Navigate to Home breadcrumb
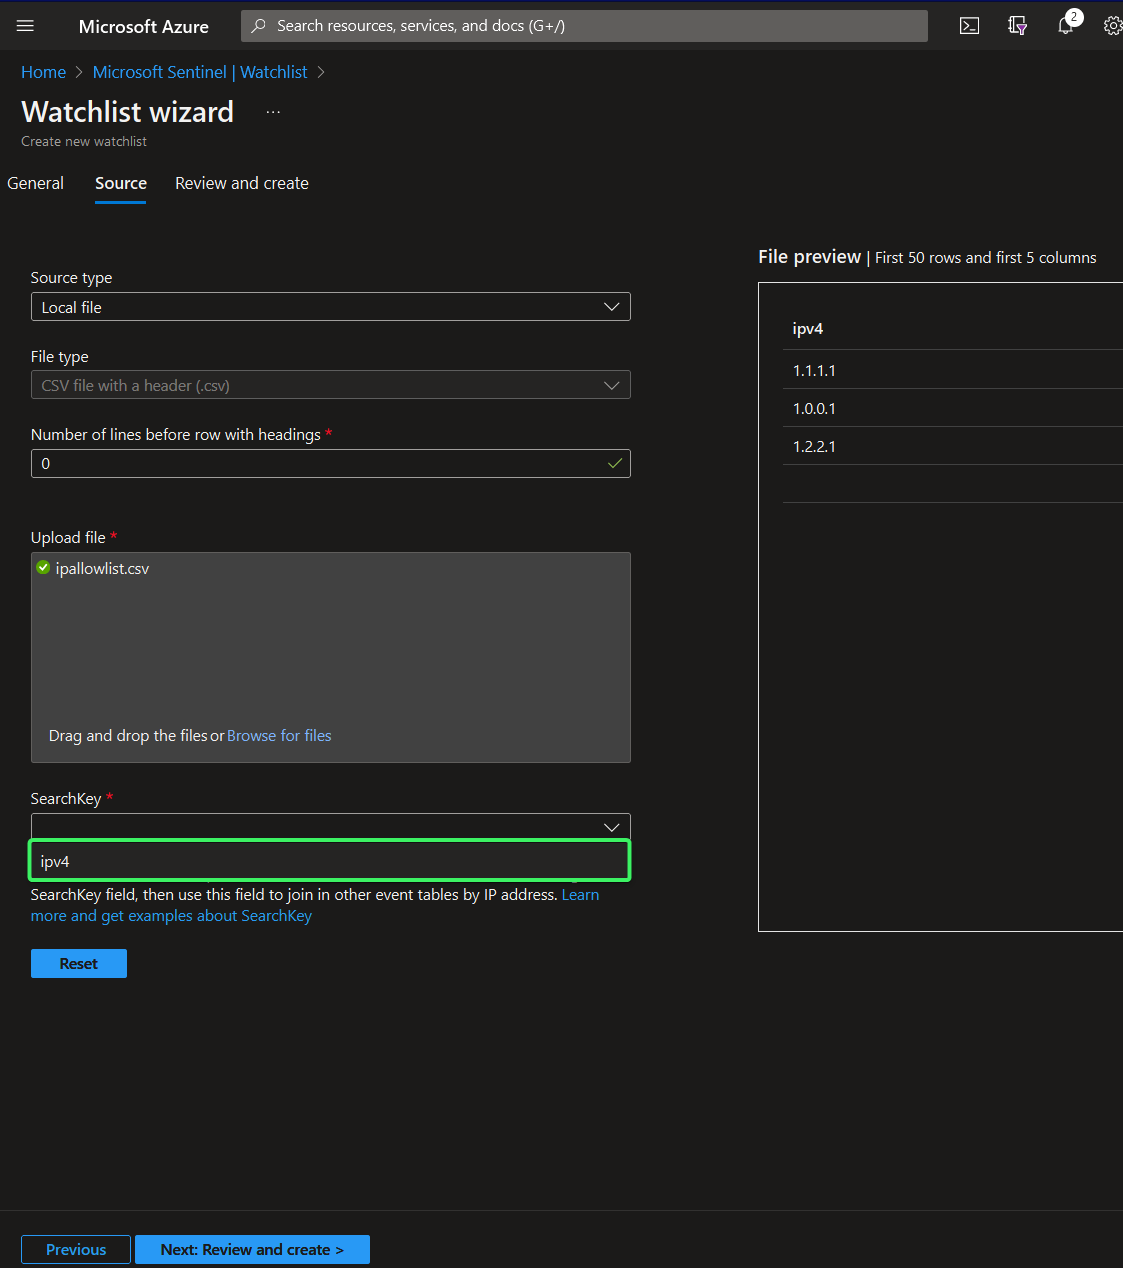The height and width of the screenshot is (1268, 1123). 43,72
